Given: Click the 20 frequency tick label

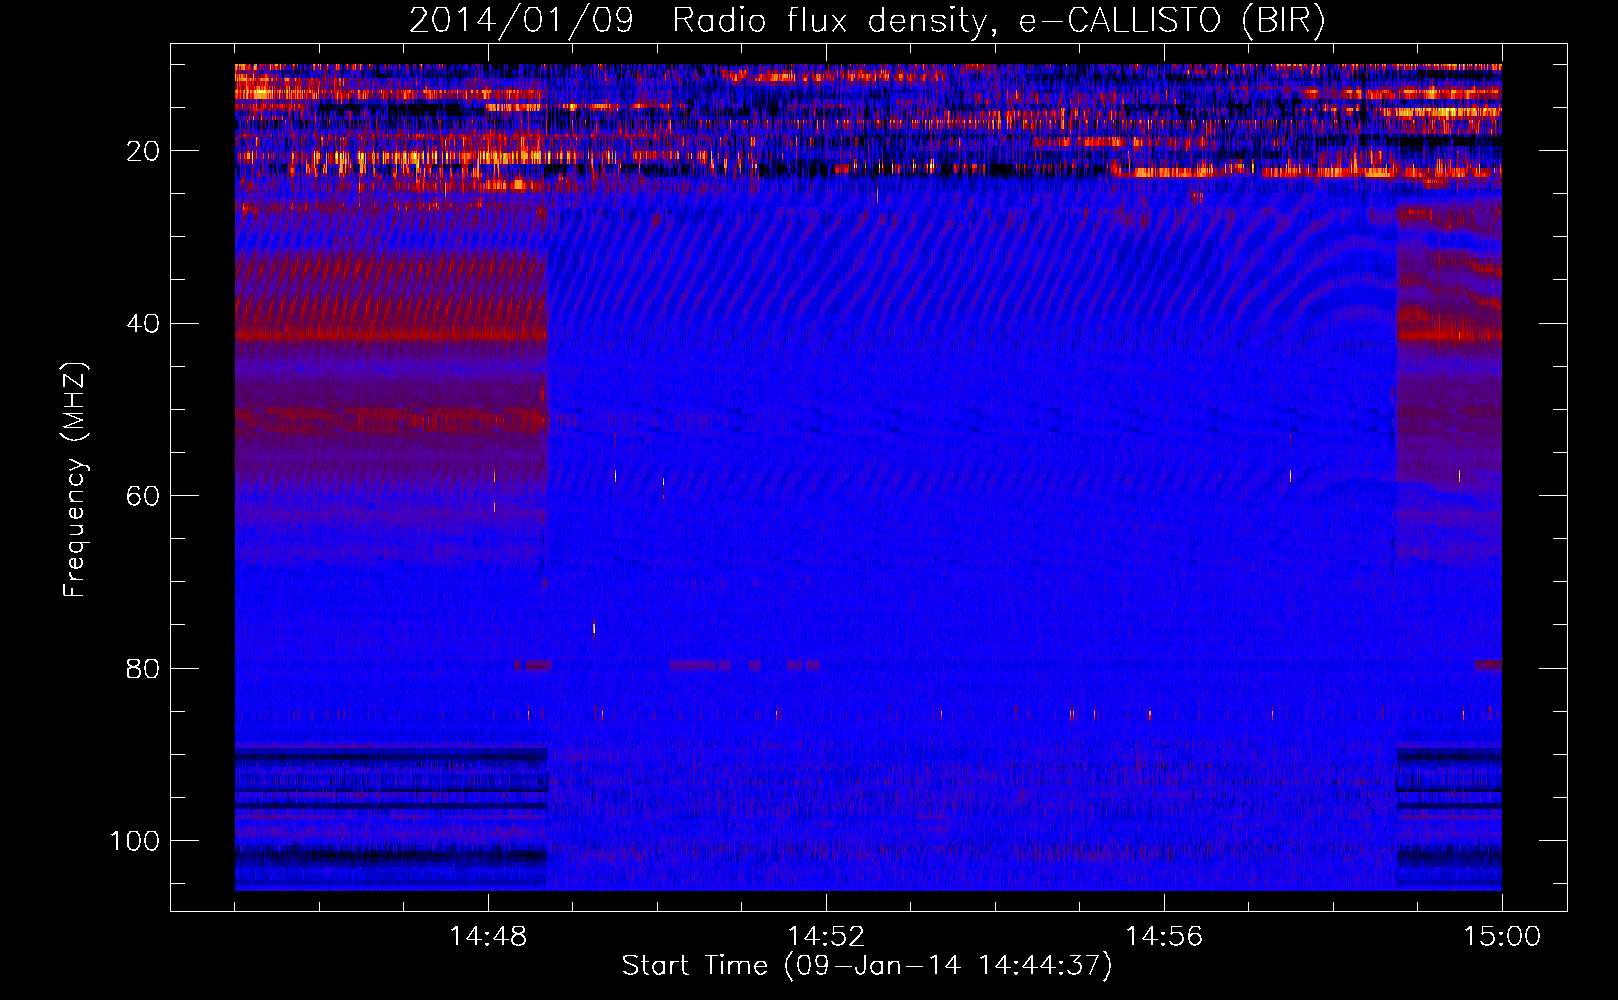Looking at the screenshot, I should click(x=143, y=151).
